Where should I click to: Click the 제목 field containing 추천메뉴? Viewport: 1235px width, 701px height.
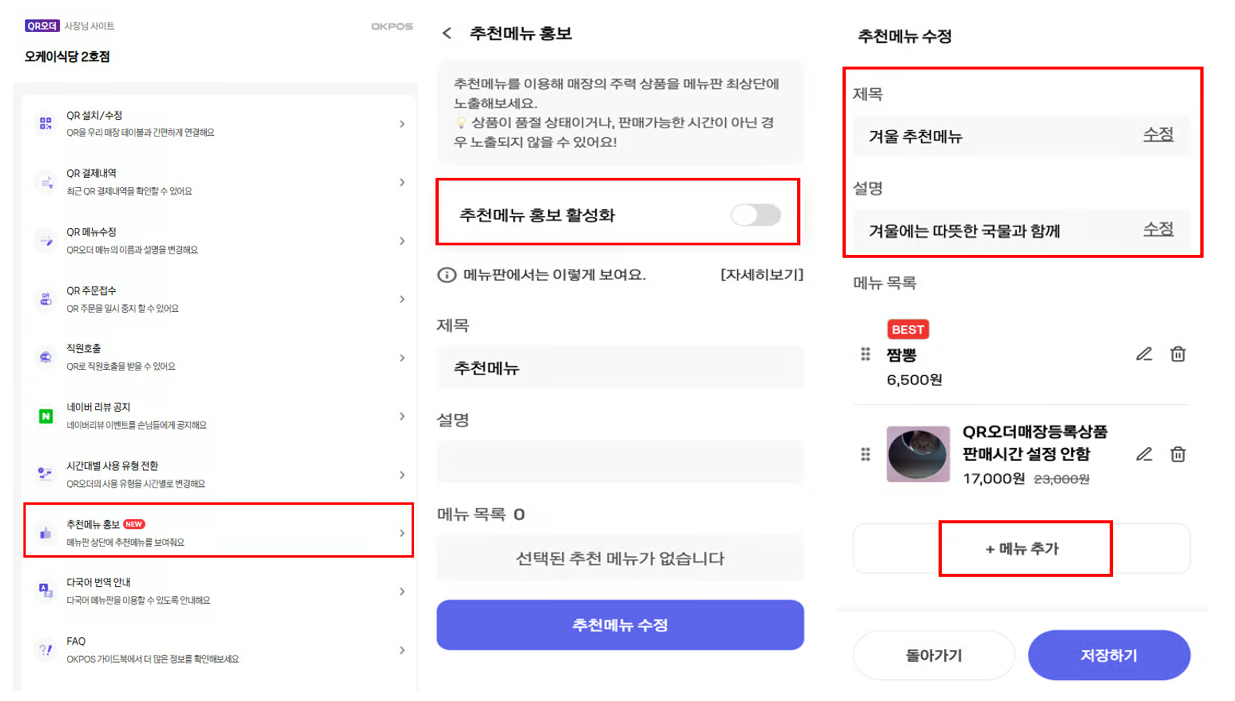pyautogui.click(x=620, y=368)
